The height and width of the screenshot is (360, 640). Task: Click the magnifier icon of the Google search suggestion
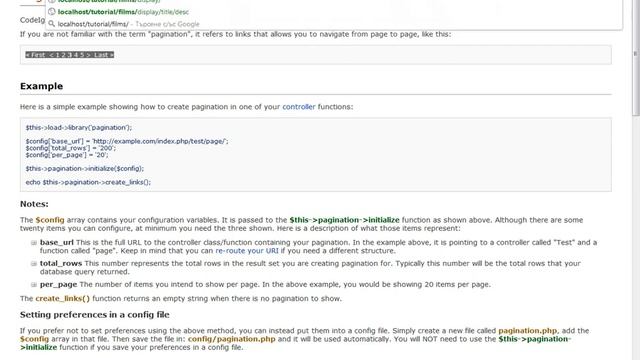click(51, 24)
